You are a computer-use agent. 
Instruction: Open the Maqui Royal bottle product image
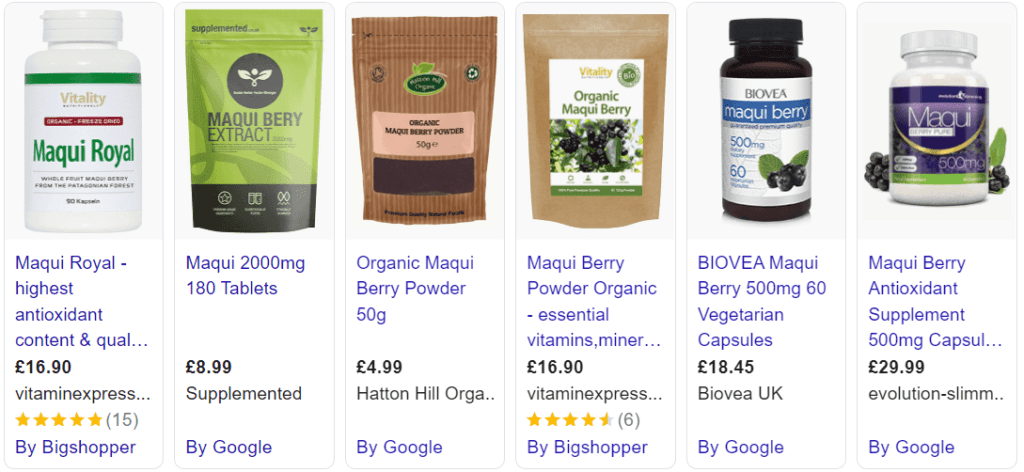[83, 121]
